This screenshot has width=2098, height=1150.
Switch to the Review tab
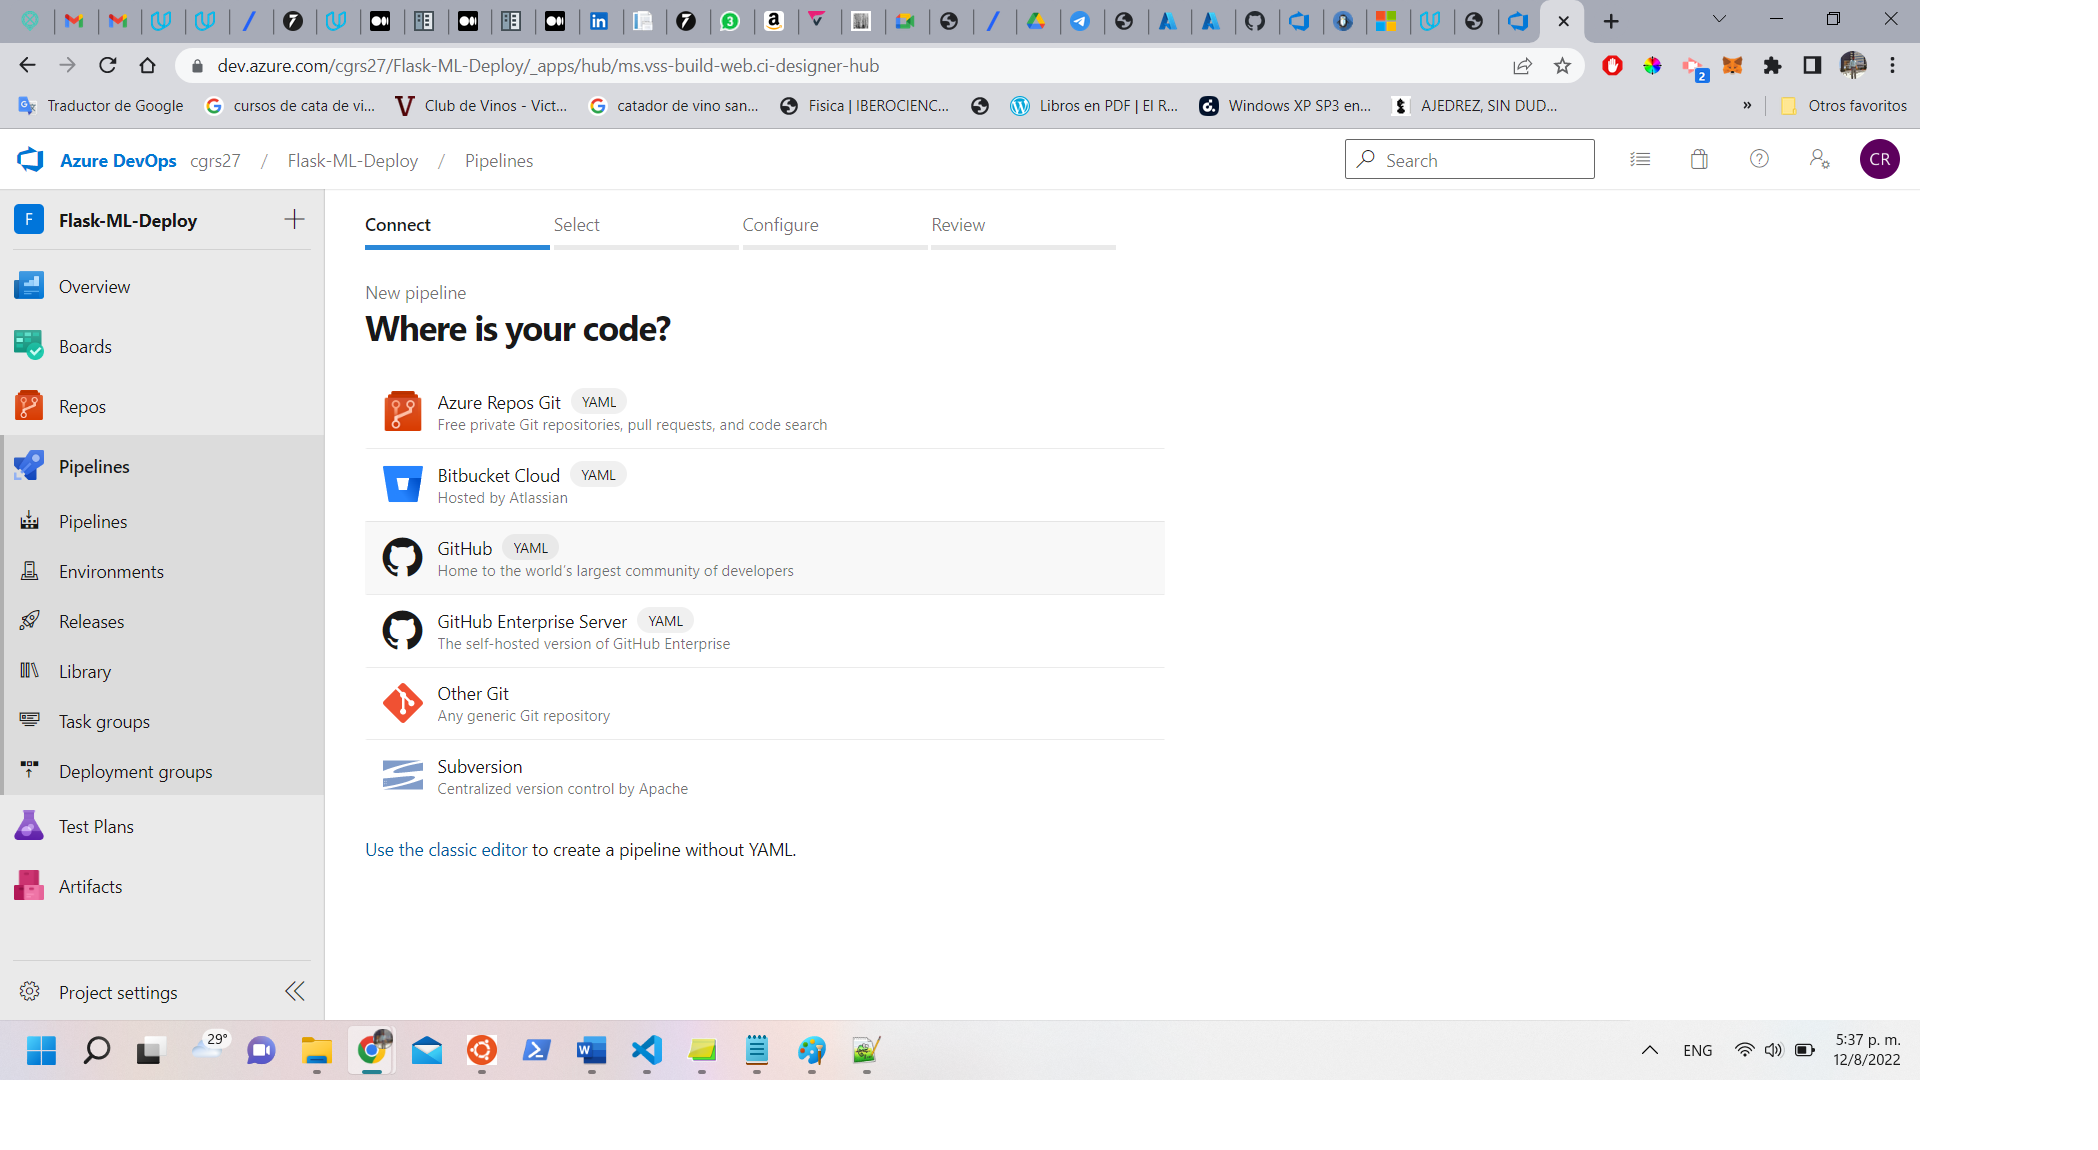click(x=958, y=224)
